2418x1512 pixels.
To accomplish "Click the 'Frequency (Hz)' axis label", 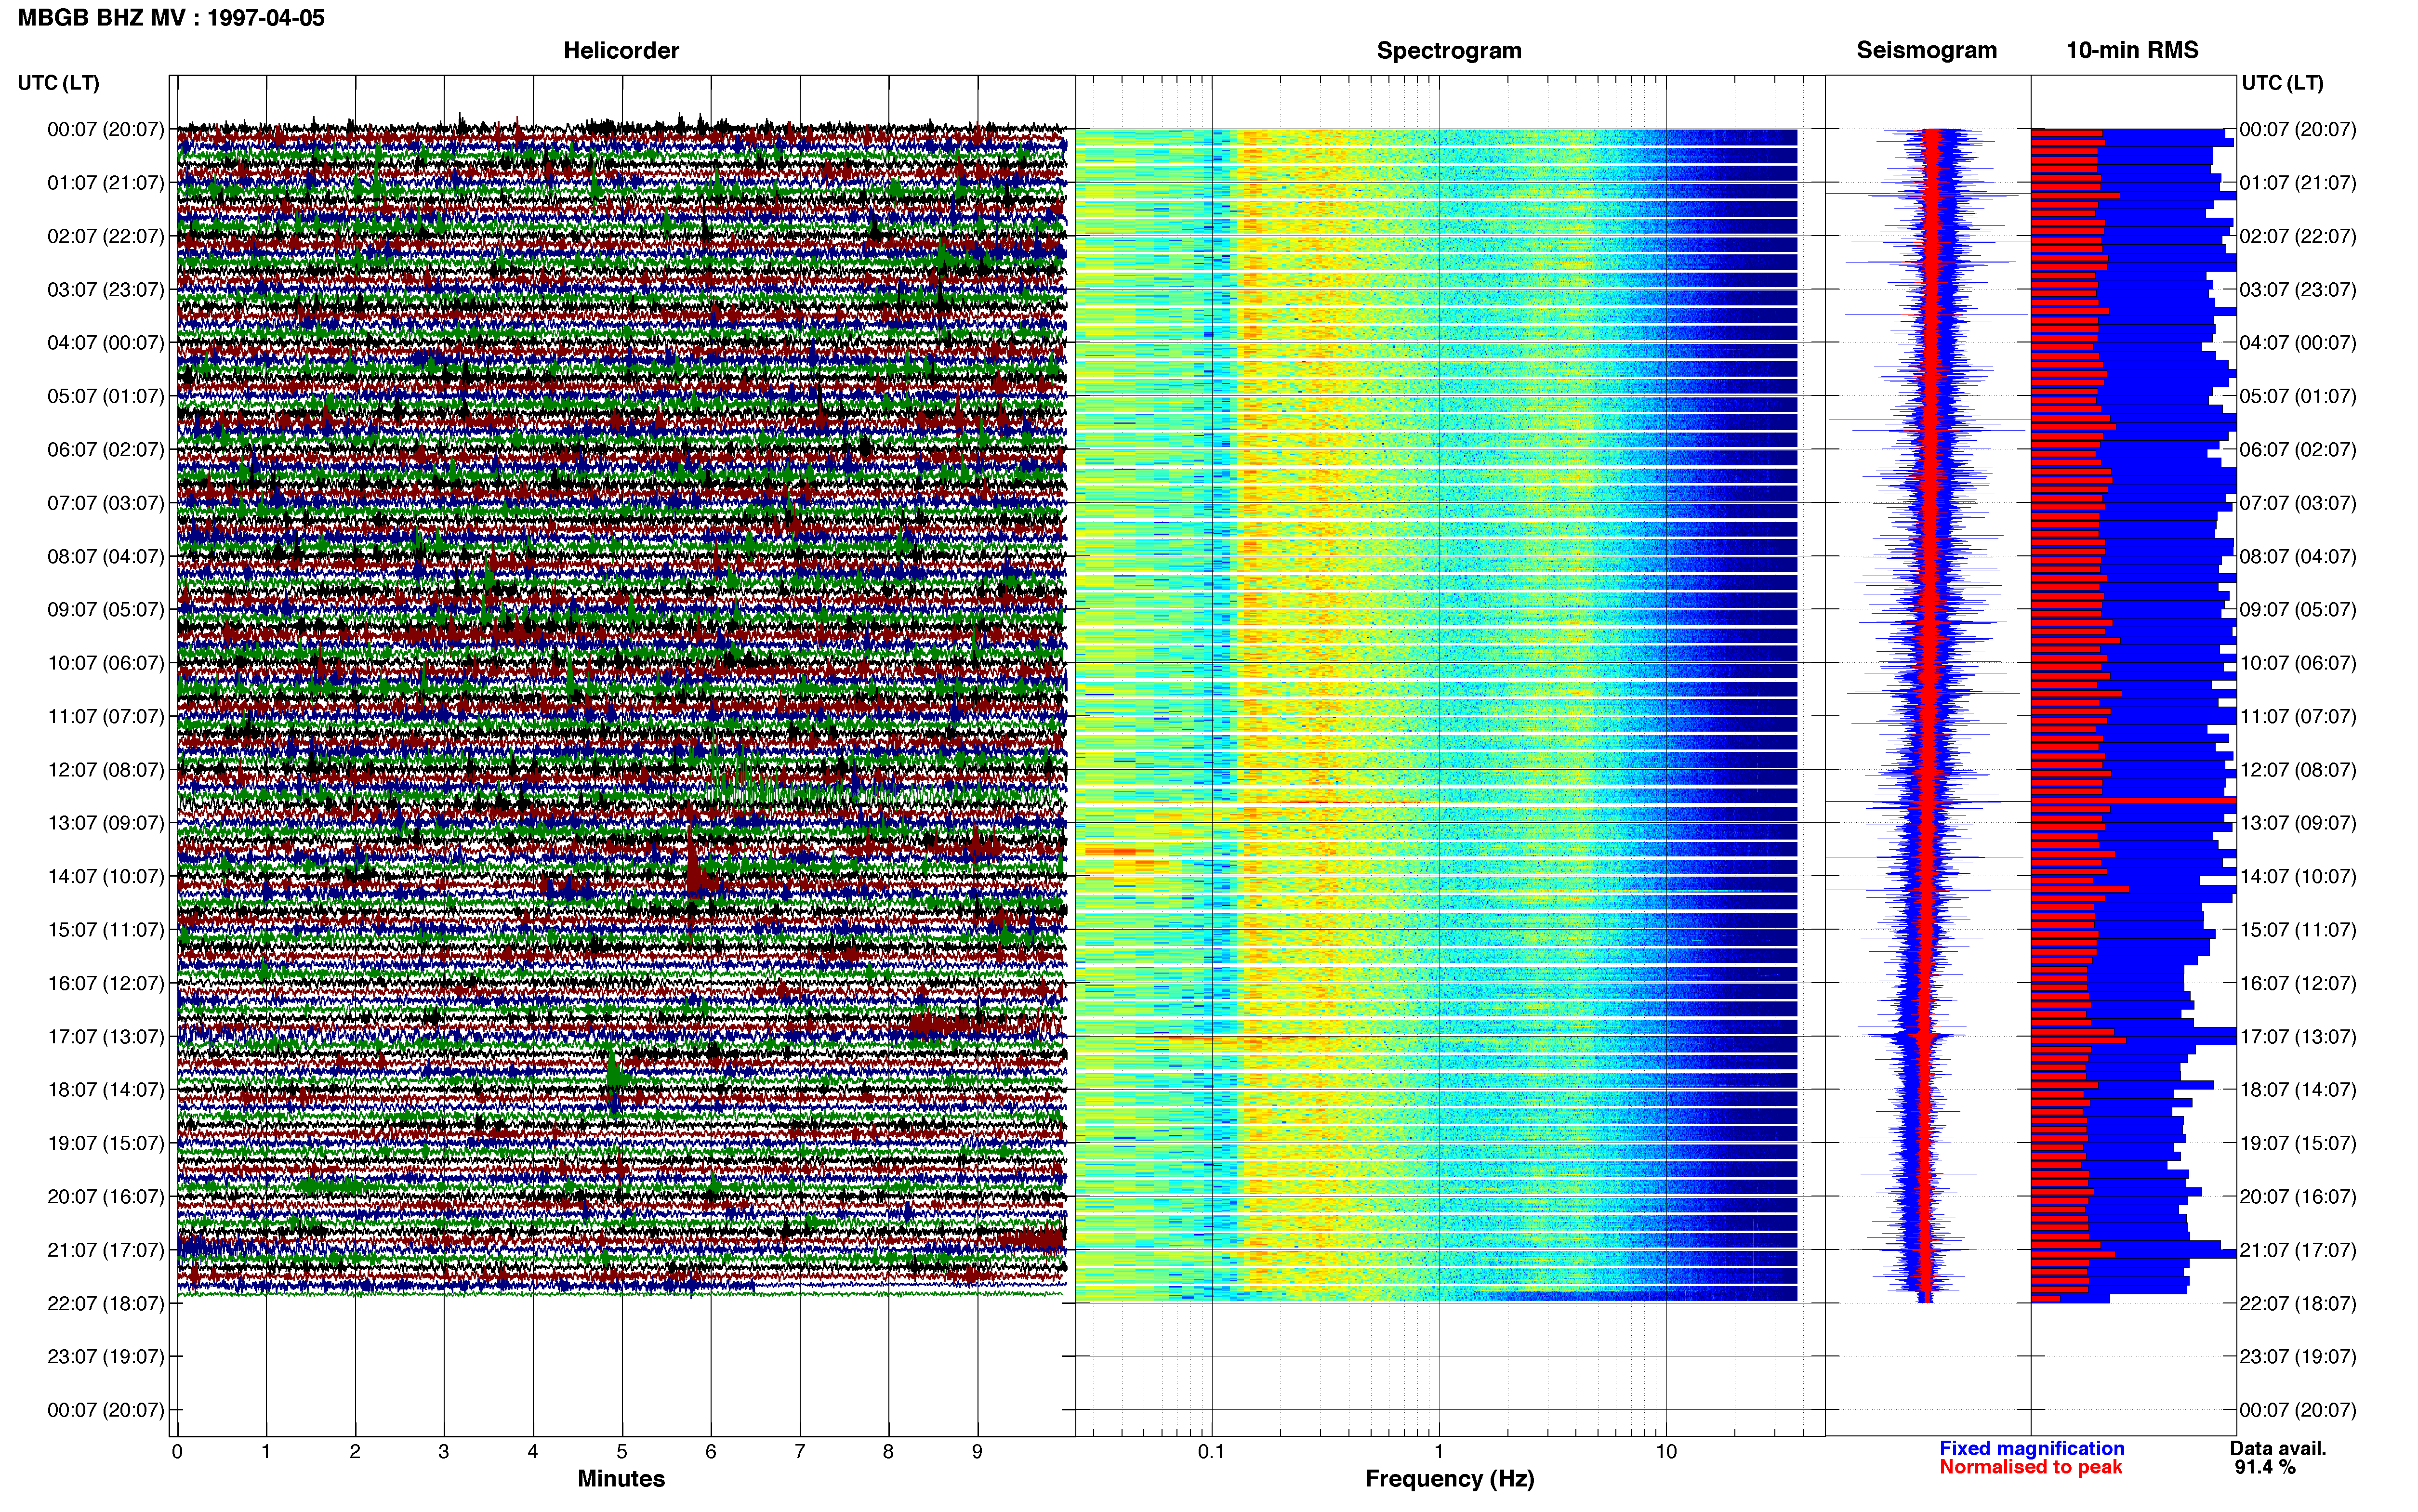I will 1449,1479.
